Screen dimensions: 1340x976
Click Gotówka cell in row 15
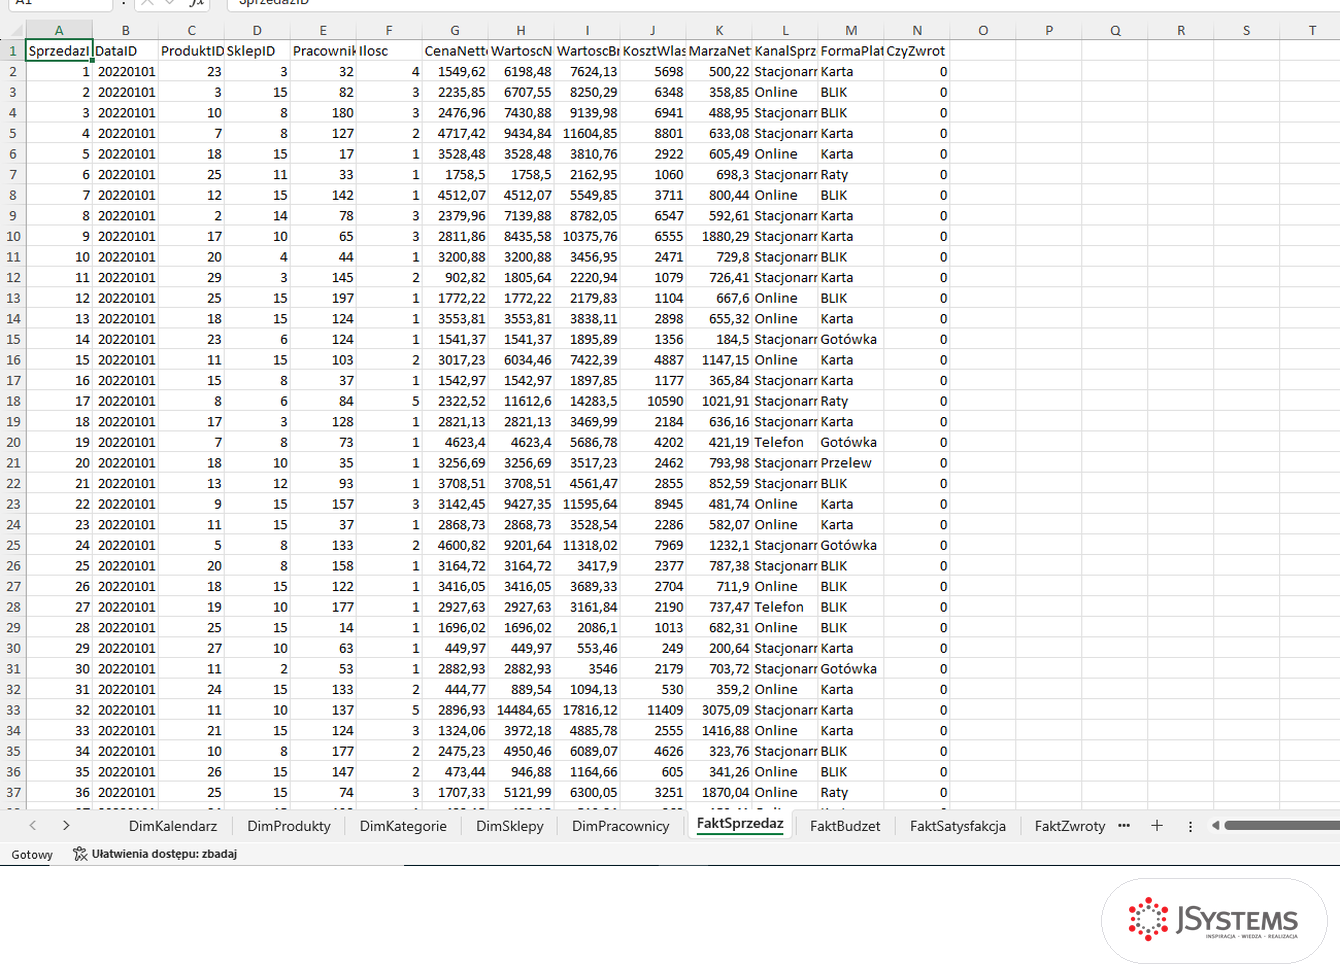[x=851, y=339]
